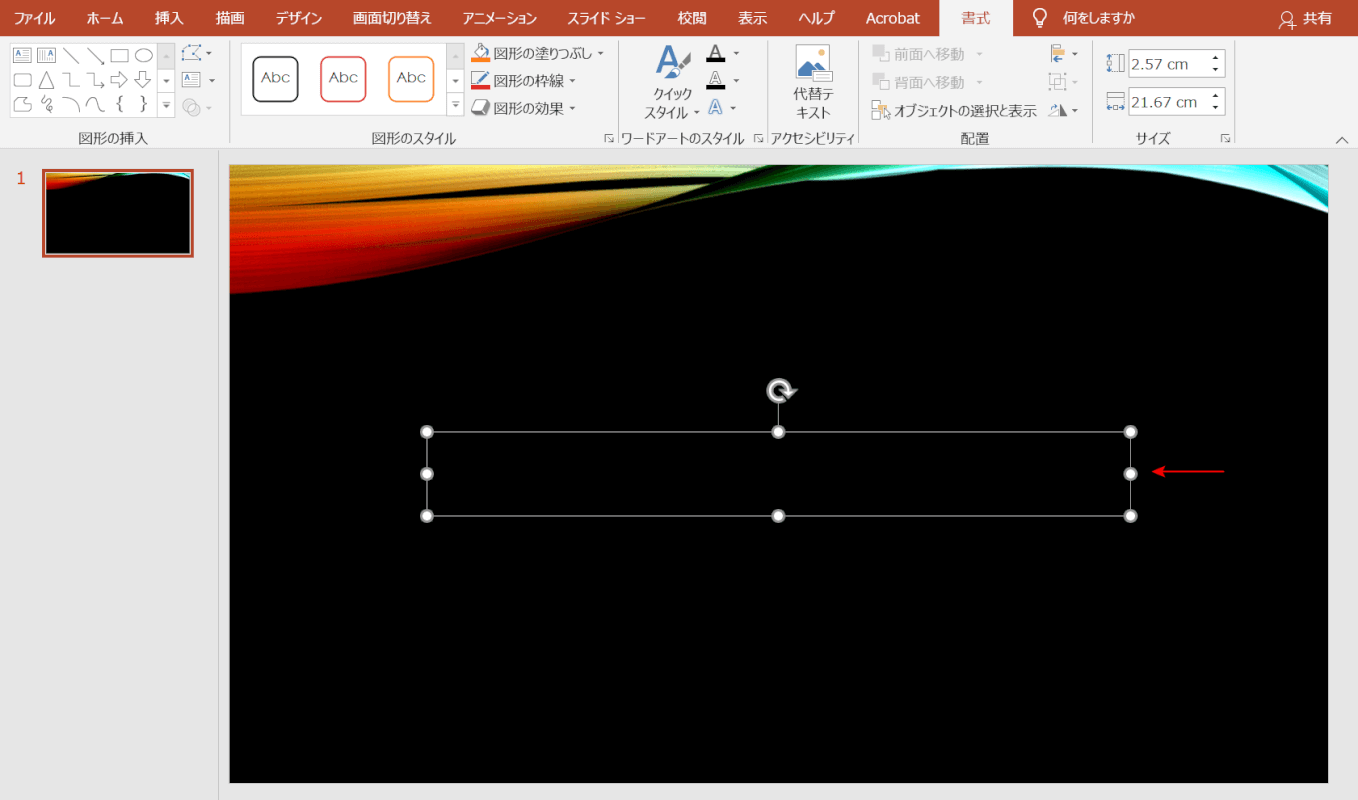Select the vertical text box shape
Viewport: 1358px width, 800px height.
point(46,56)
